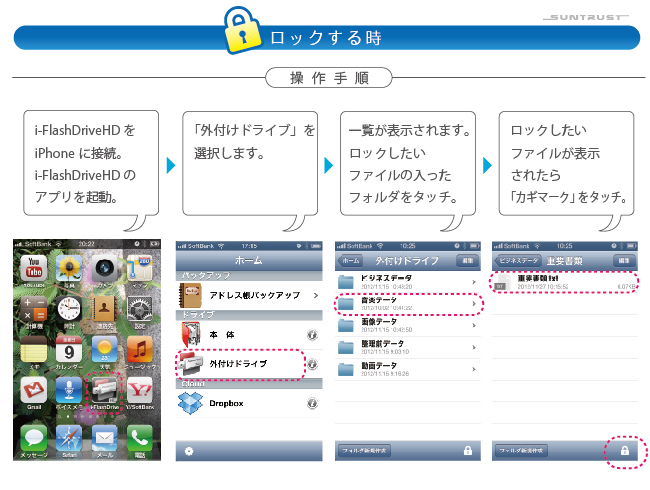650x490 pixels.
Task: Tap 編集 on the 重要書類 screen
Action: point(624,261)
